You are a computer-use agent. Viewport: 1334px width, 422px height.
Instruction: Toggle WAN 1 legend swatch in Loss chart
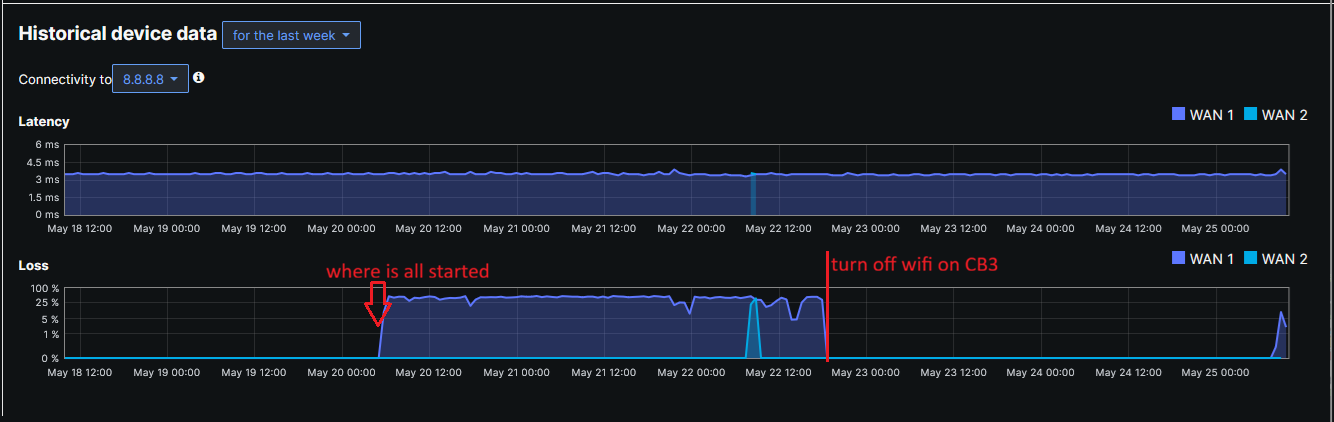click(1178, 258)
